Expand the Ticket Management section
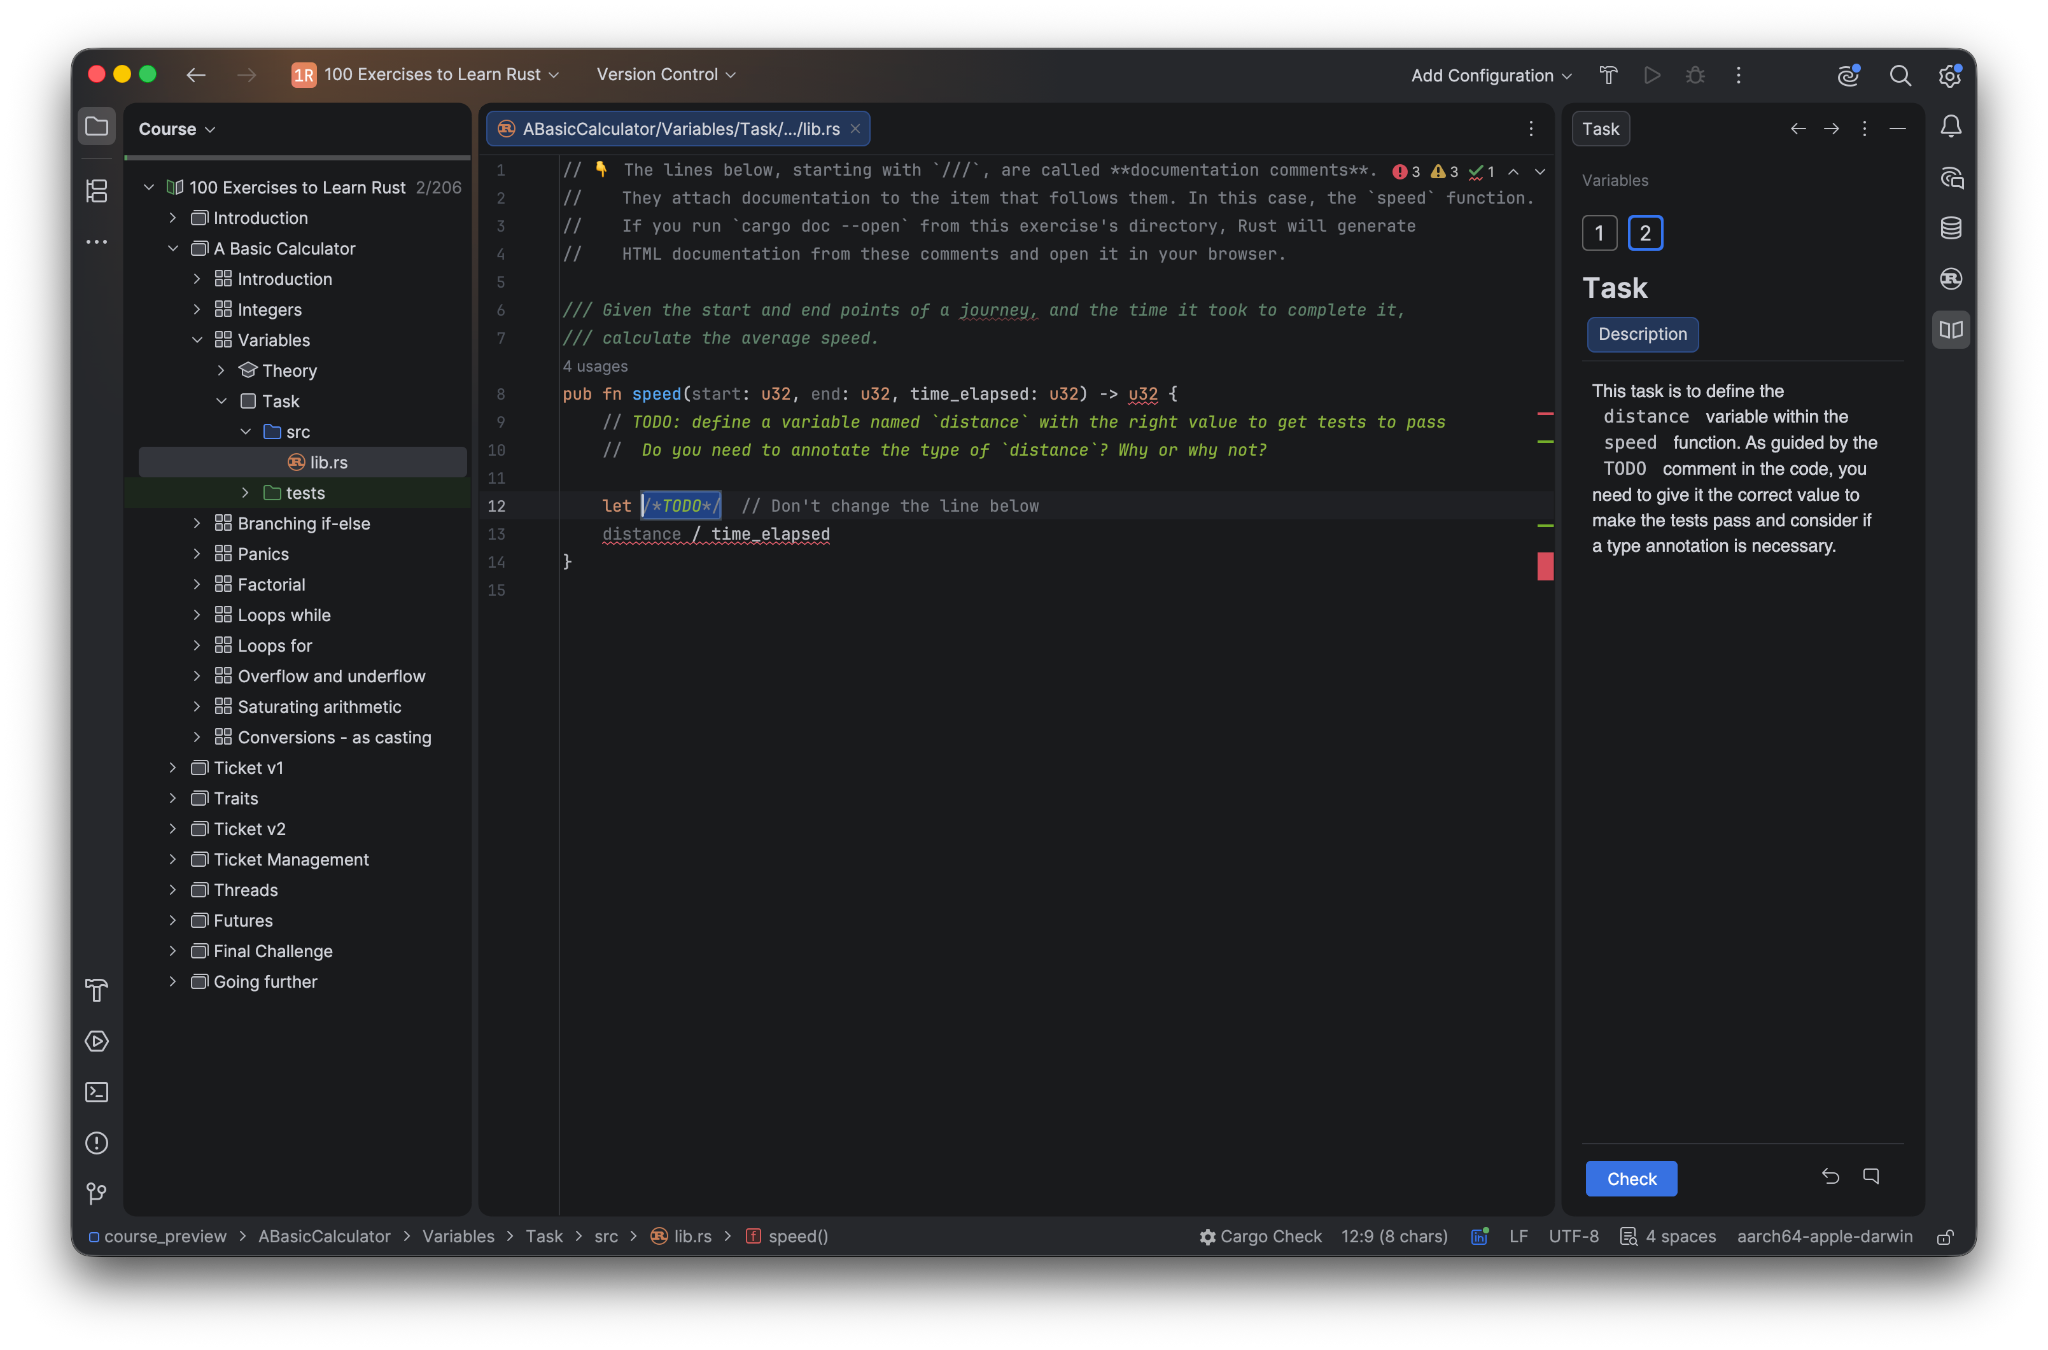The width and height of the screenshot is (2048, 1350). [x=173, y=860]
